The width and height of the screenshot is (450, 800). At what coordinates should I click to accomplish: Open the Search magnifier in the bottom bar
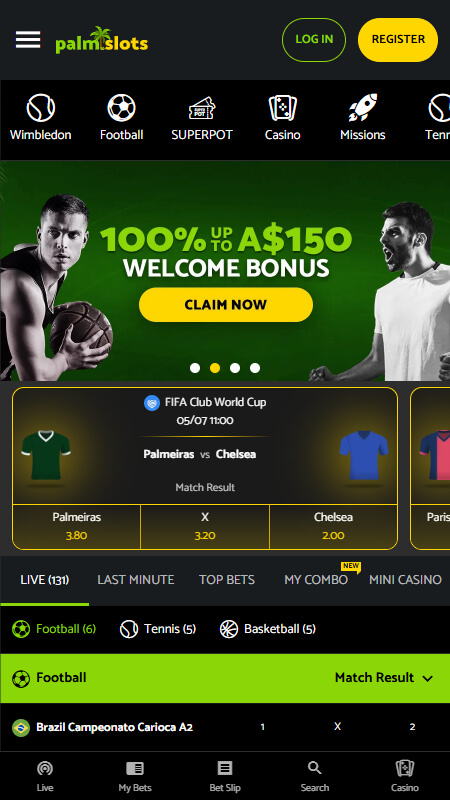(315, 768)
